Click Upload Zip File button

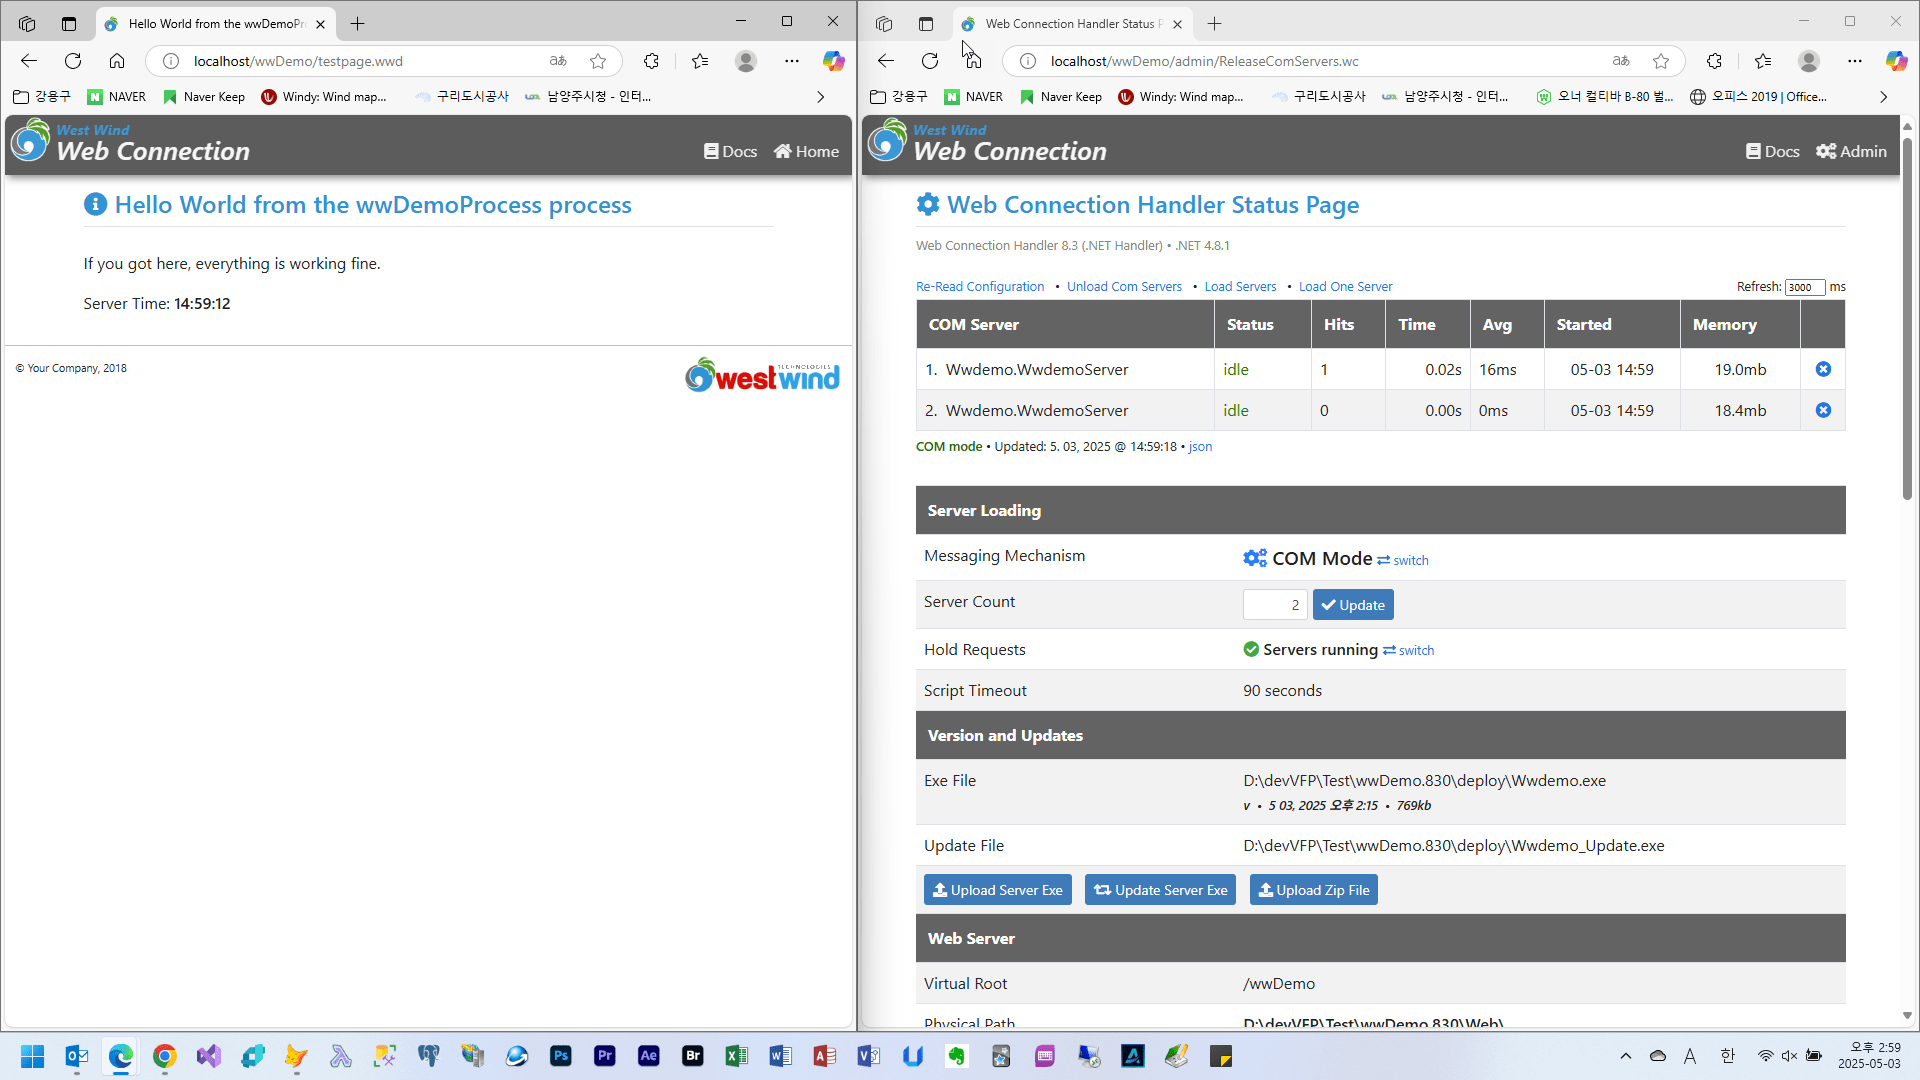point(1313,890)
